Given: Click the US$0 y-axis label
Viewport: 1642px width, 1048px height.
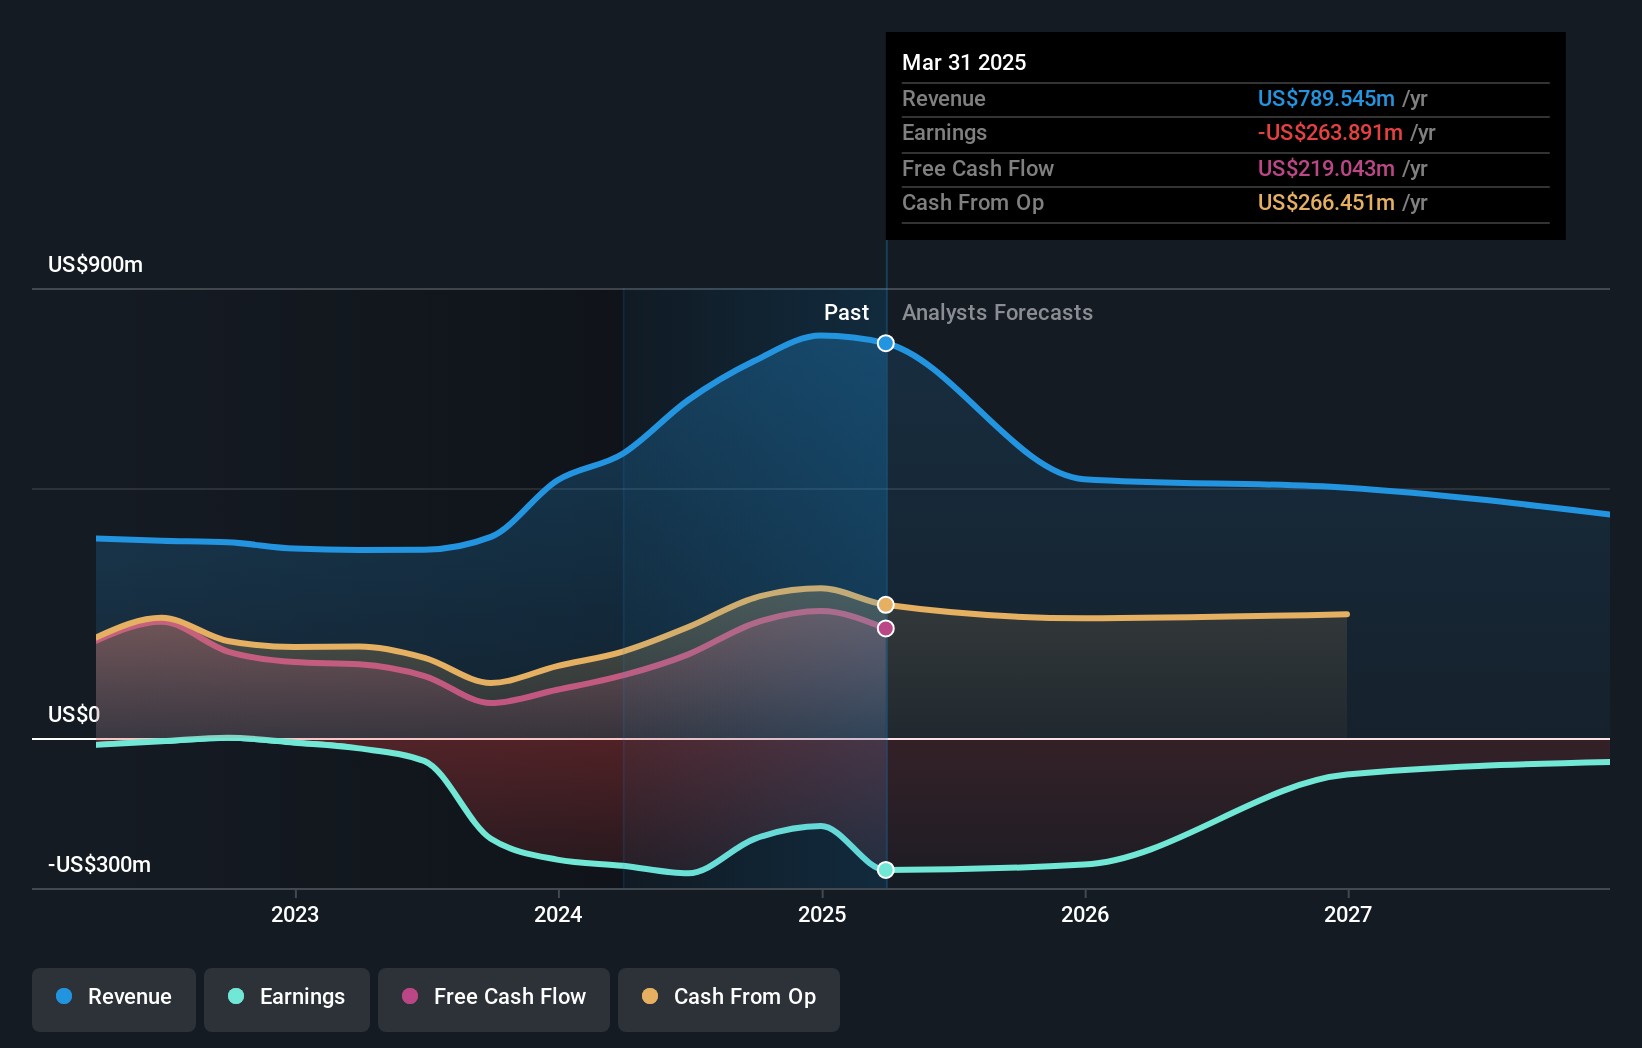Looking at the screenshot, I should tap(74, 715).
